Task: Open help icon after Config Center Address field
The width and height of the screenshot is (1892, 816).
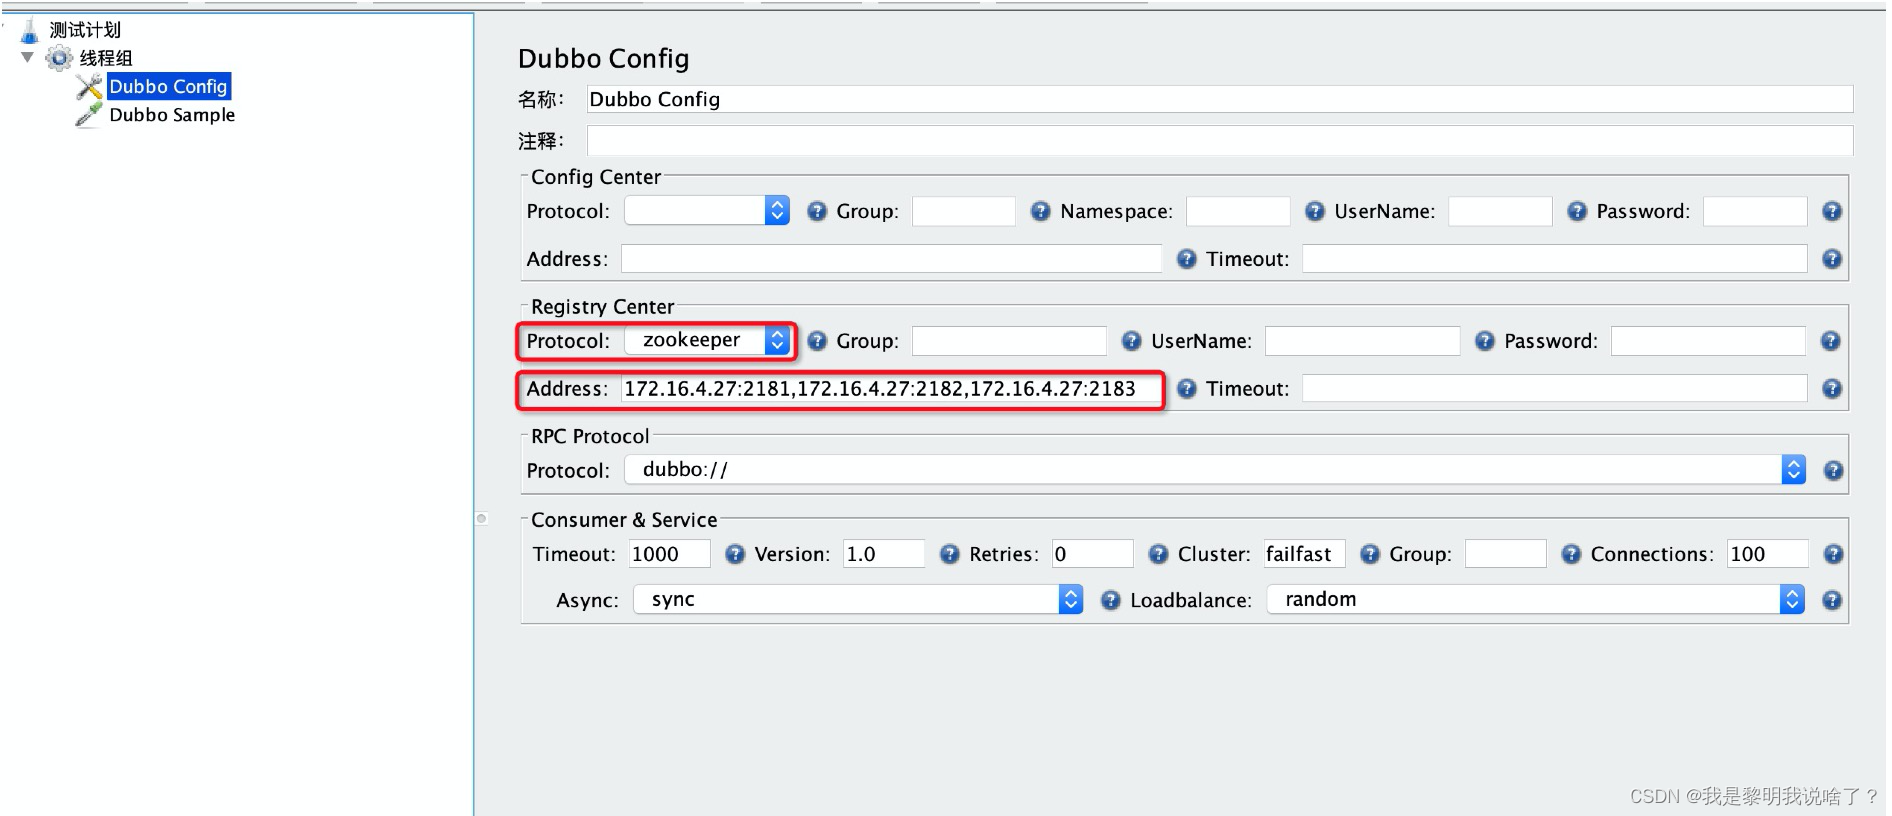Action: click(x=1187, y=259)
